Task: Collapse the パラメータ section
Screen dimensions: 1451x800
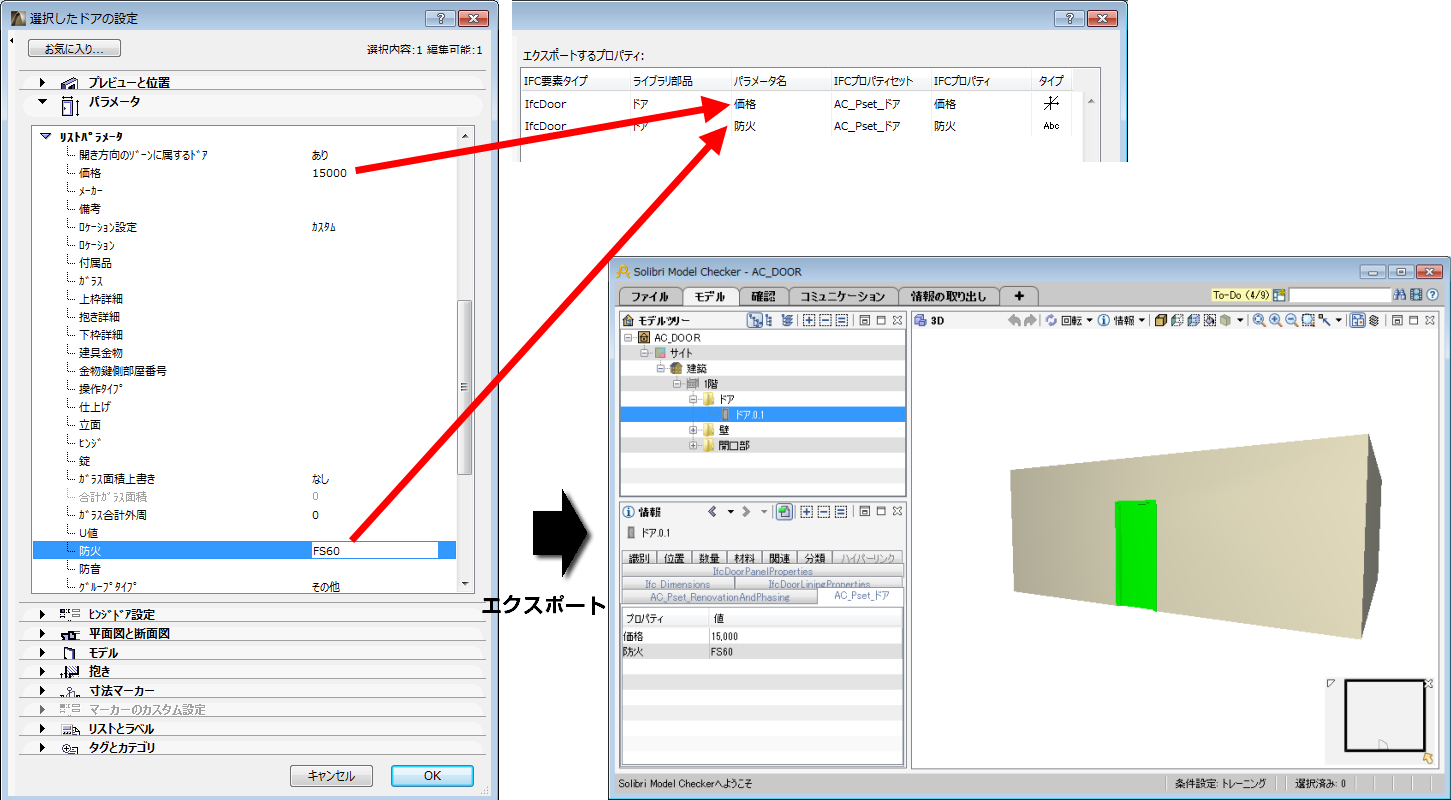Action: click(42, 101)
